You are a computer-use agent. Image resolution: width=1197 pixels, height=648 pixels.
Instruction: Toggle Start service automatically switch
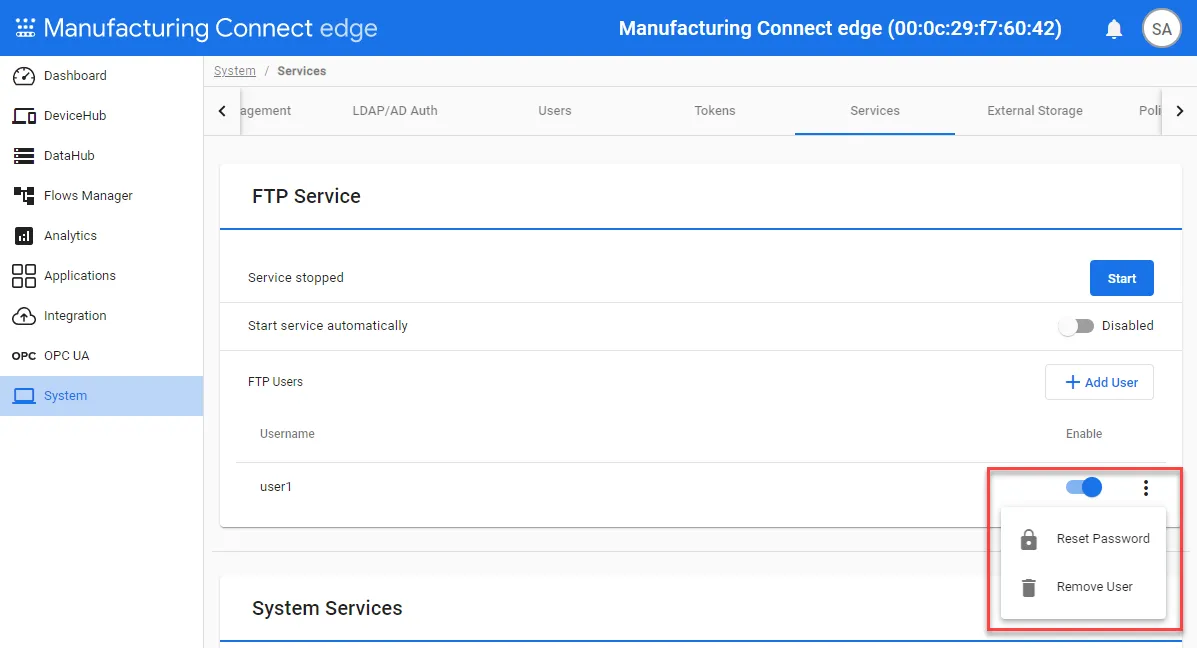coord(1076,326)
